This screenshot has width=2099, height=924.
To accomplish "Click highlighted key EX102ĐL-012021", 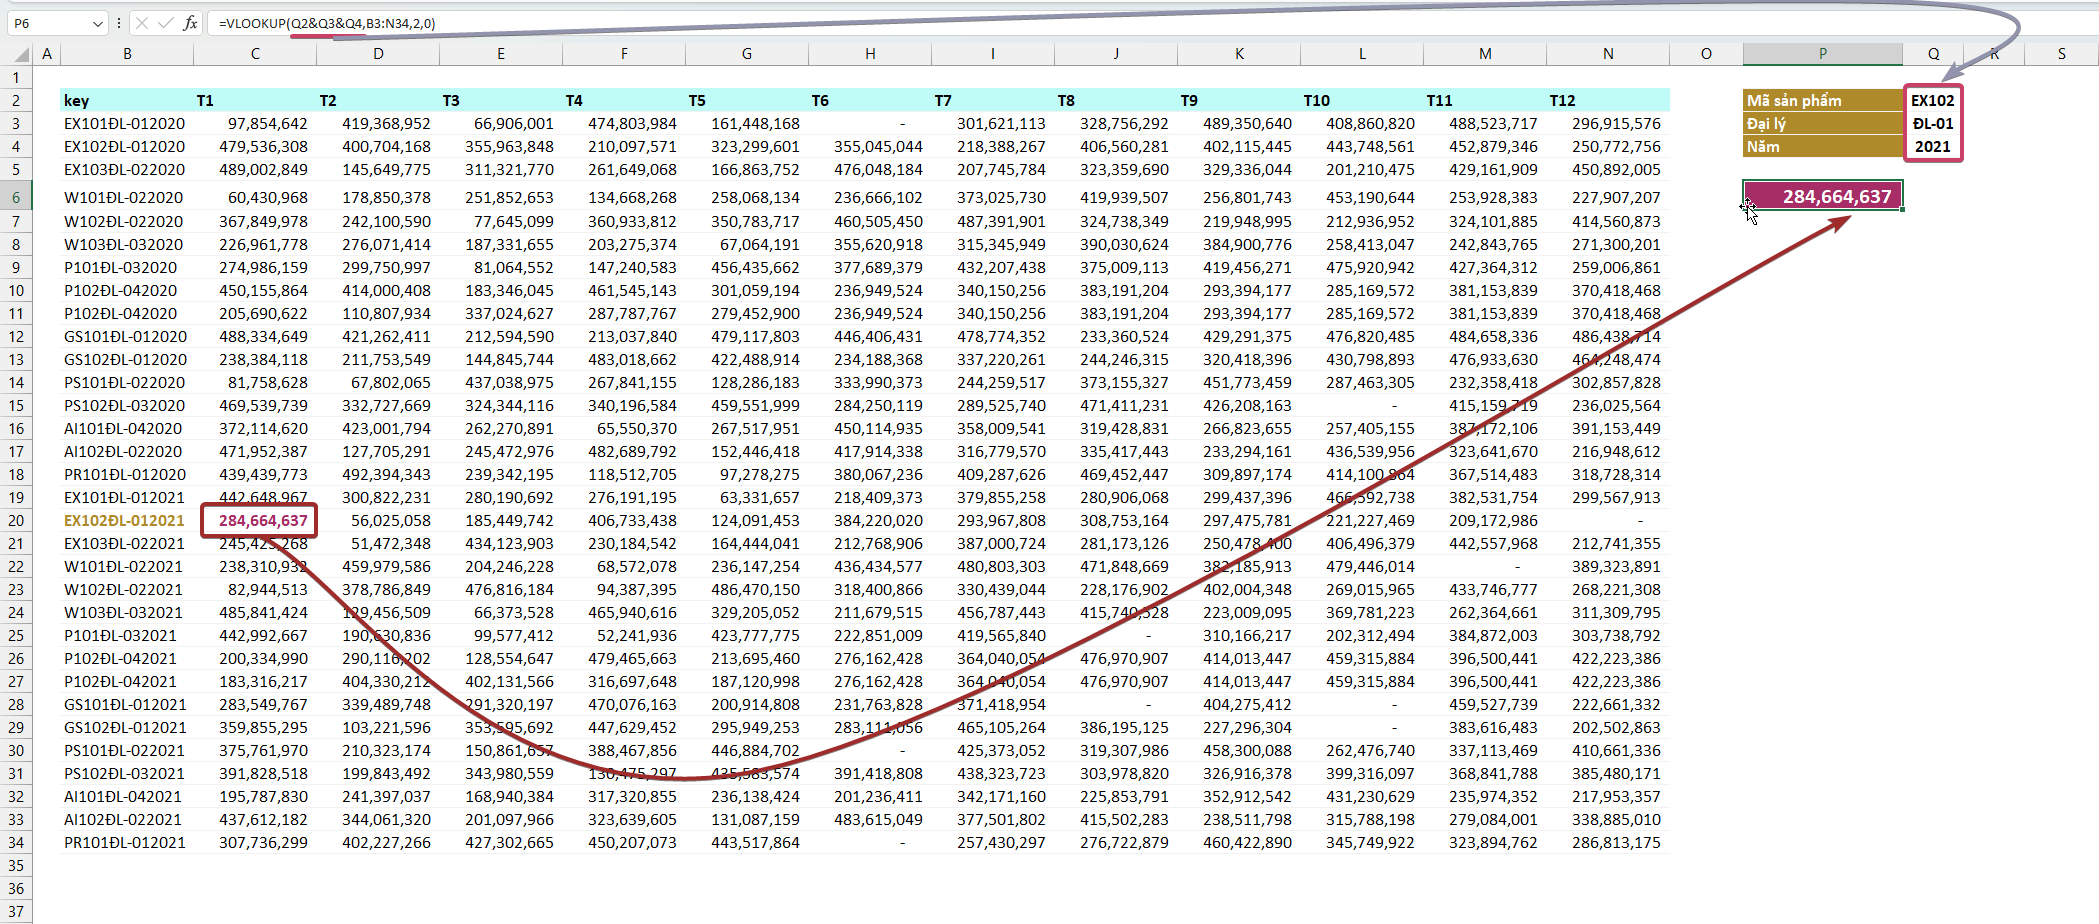I will (127, 521).
